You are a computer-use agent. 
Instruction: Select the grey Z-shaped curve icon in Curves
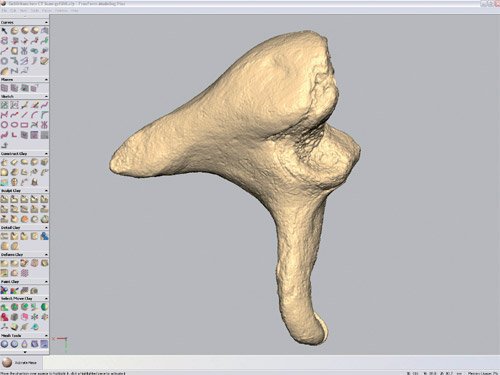coord(14,71)
